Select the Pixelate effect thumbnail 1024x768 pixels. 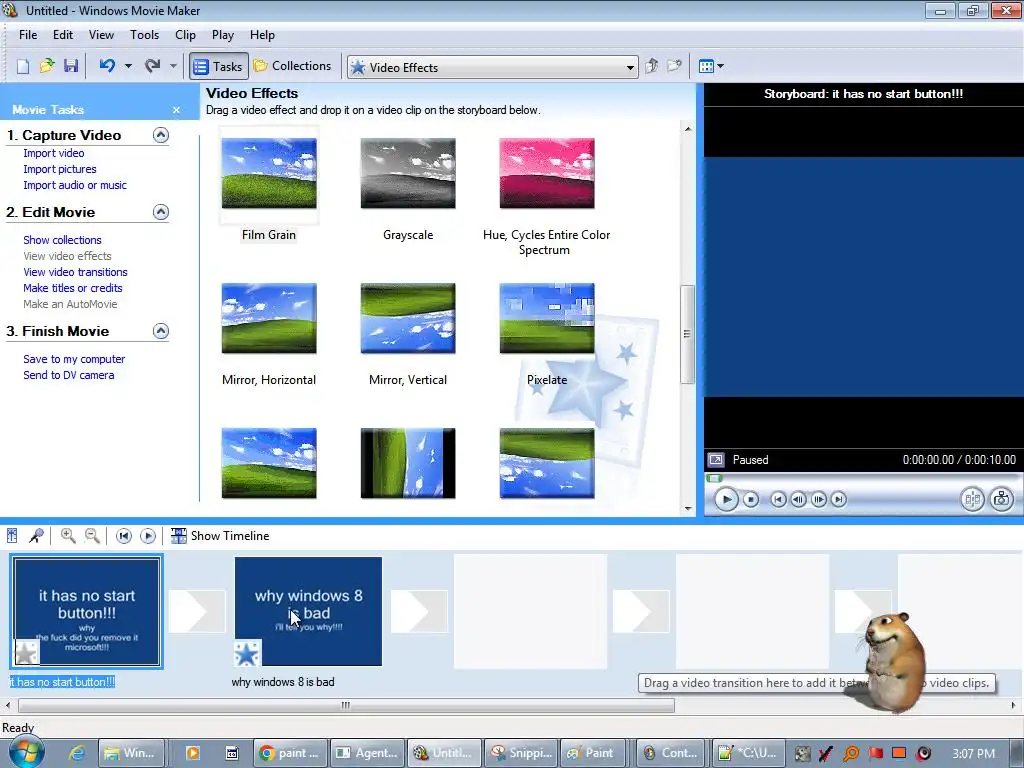click(x=547, y=319)
